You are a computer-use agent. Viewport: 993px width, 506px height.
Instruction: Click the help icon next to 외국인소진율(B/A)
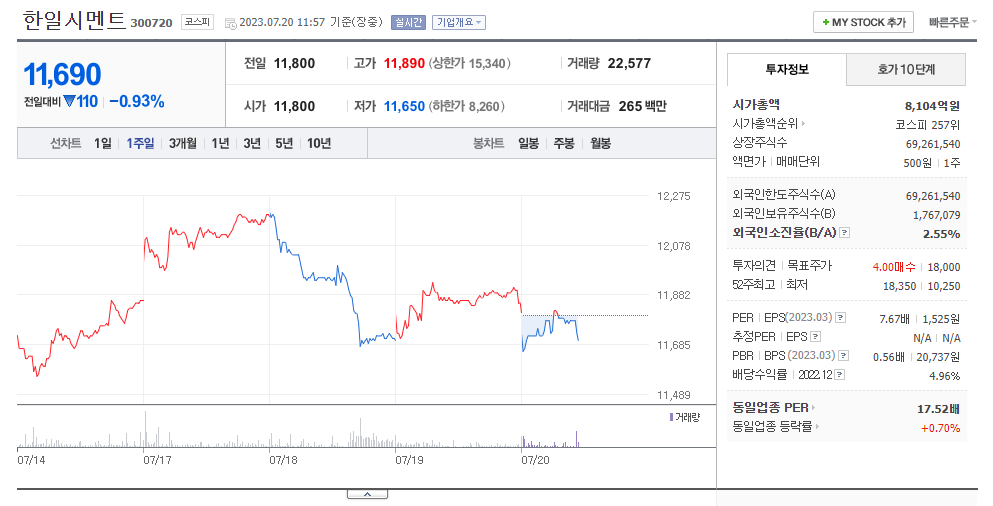(x=844, y=232)
